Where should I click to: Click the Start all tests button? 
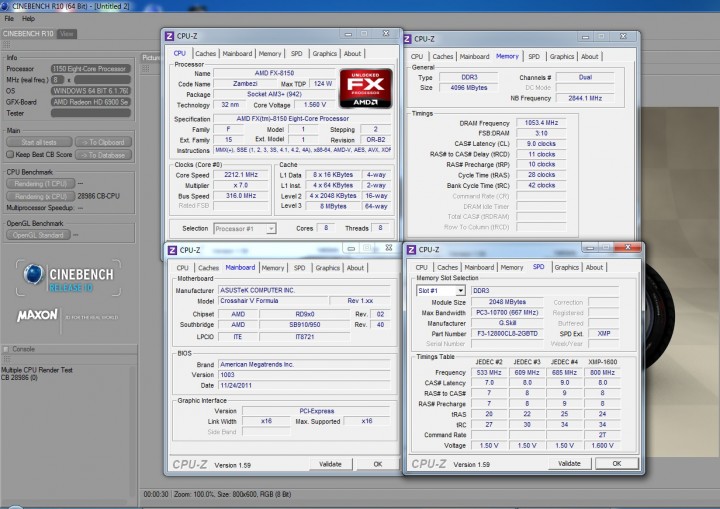[x=39, y=142]
